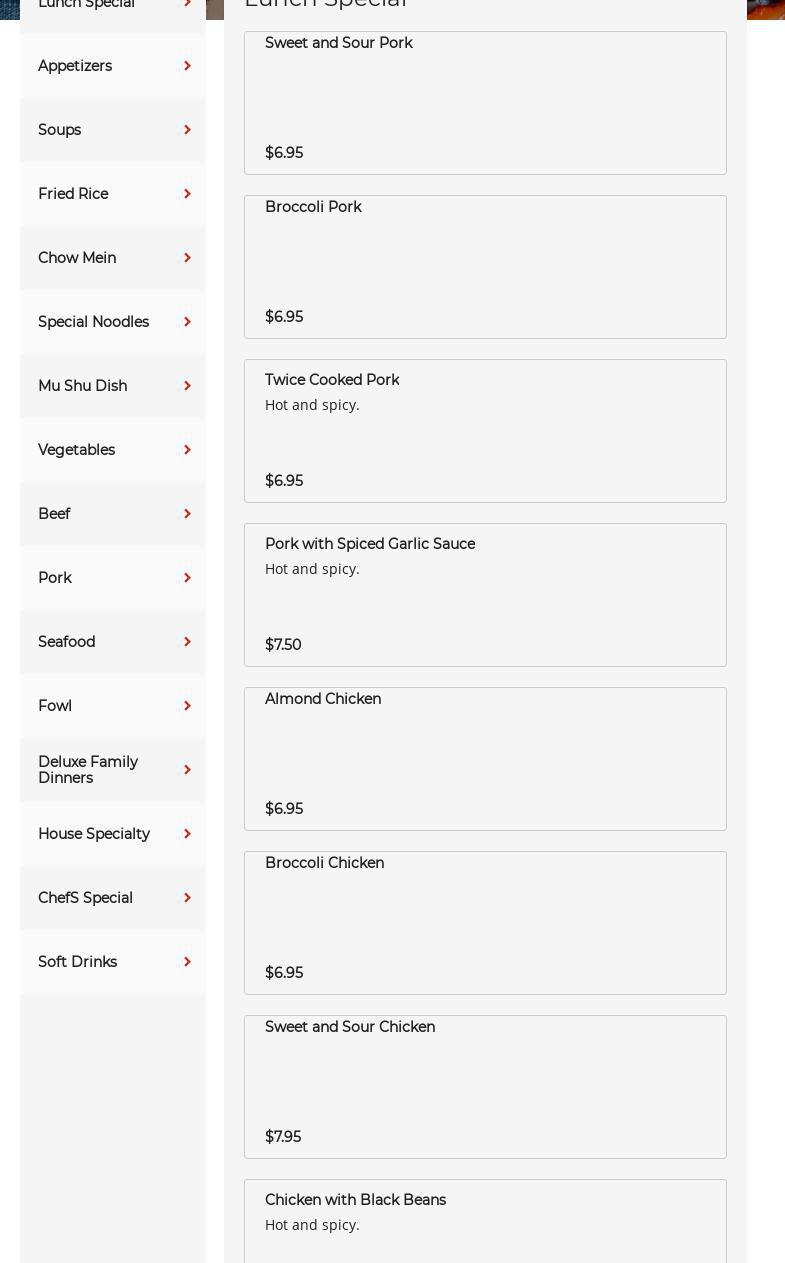Click the arrow icon next to Chow Mein
Viewport: 785px width, 1263px height.
point(187,258)
